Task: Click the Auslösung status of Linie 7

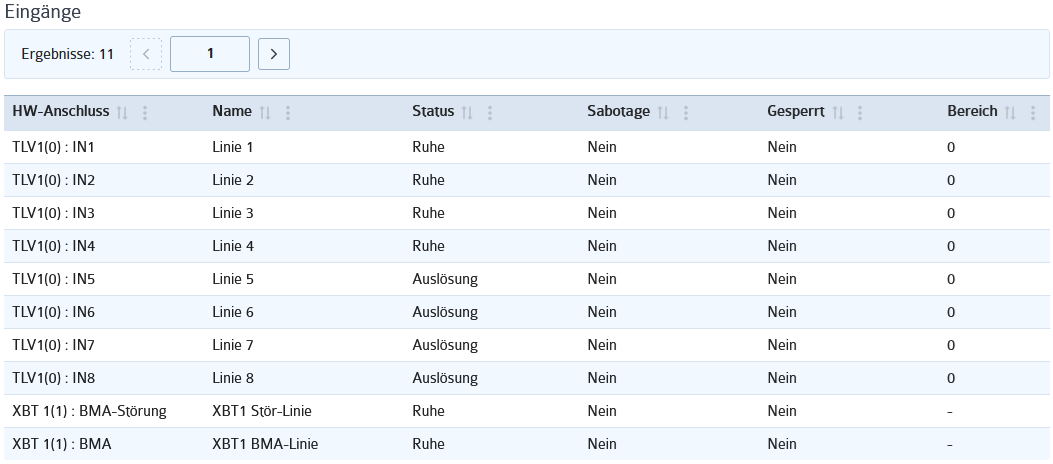Action: tap(445, 344)
